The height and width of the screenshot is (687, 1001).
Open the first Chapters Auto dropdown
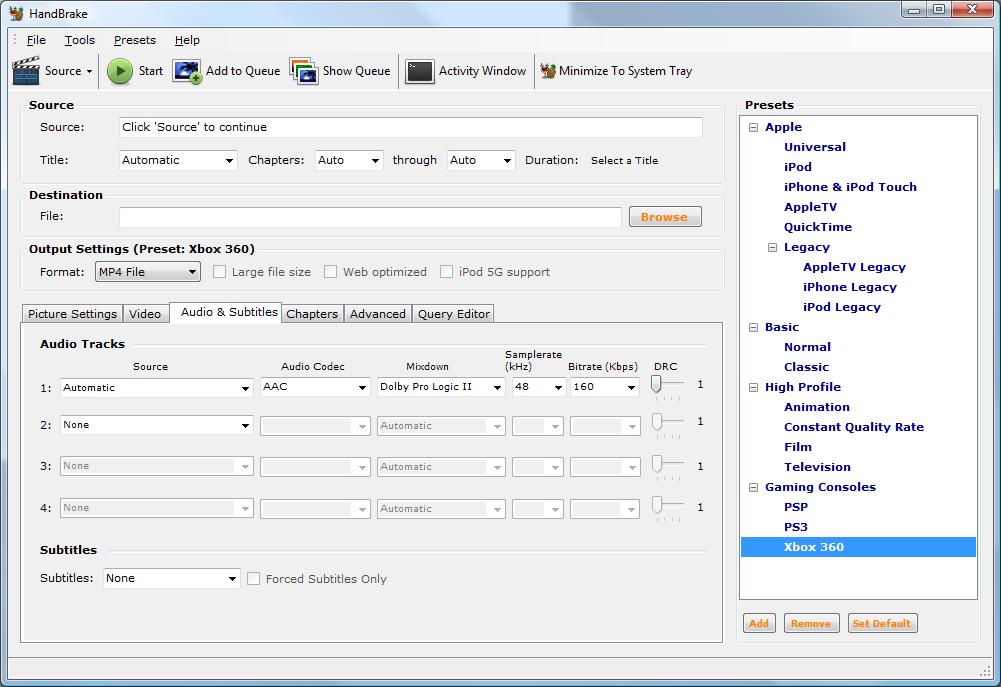click(x=349, y=160)
